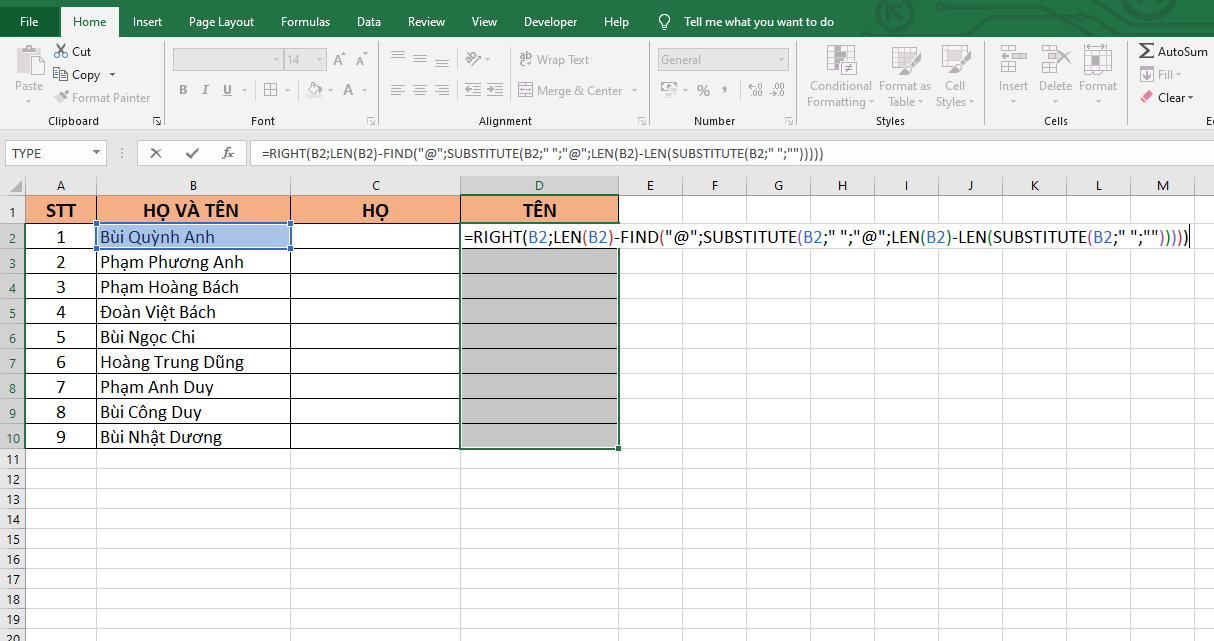Screen dimensions: 1214x641
Task: Open the Page Layout tab
Action: pos(221,21)
